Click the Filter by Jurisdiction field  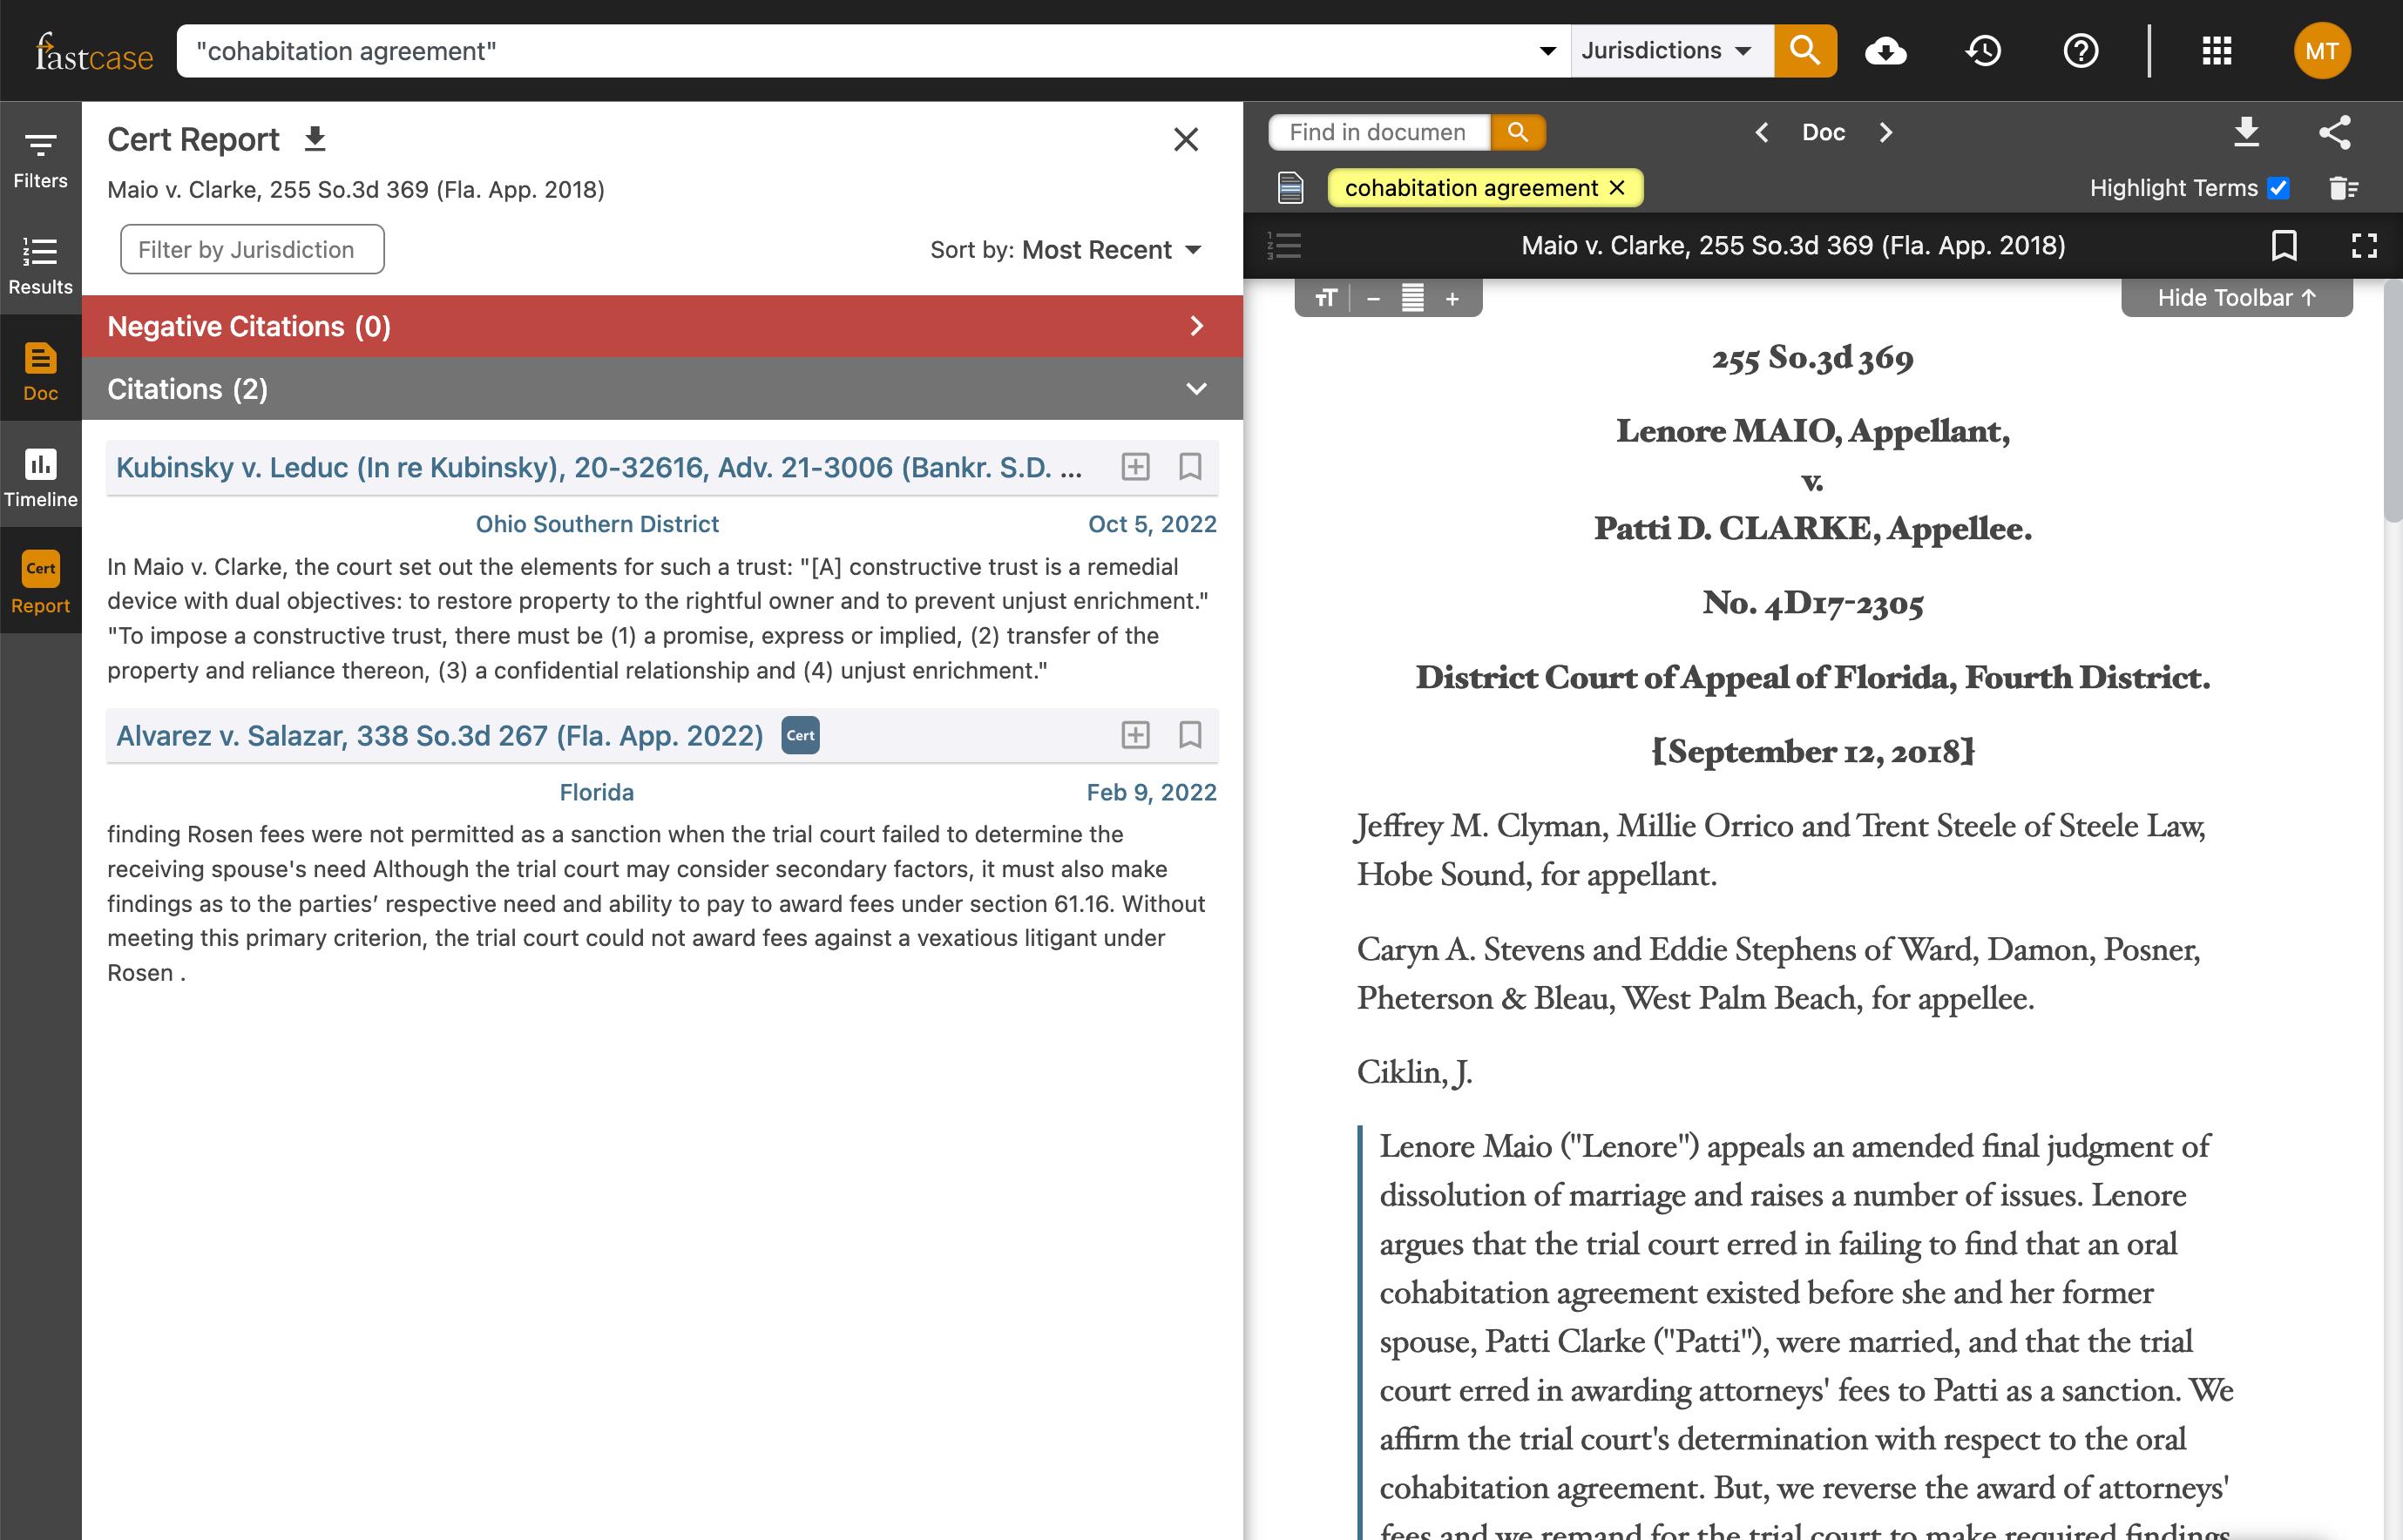pyautogui.click(x=252, y=250)
